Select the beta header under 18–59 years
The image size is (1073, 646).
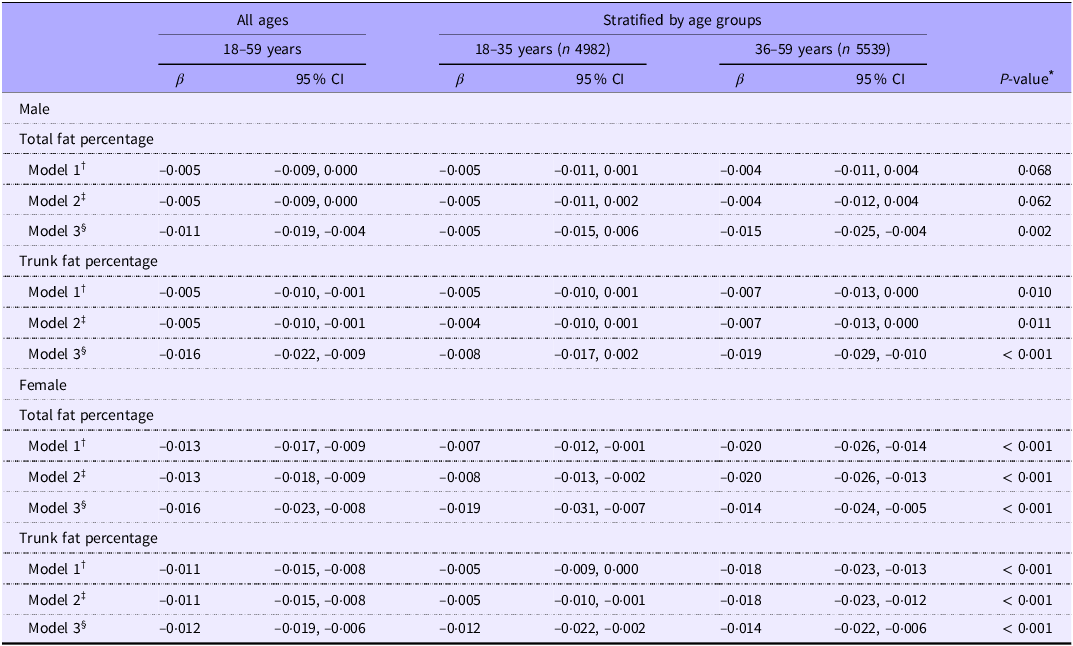click(179, 80)
